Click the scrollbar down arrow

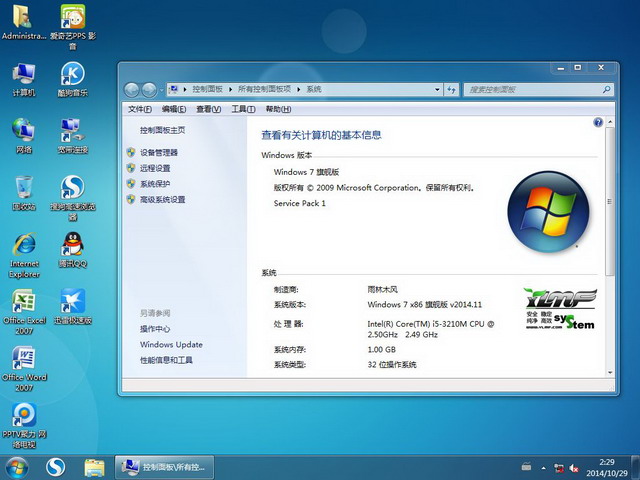(x=610, y=372)
